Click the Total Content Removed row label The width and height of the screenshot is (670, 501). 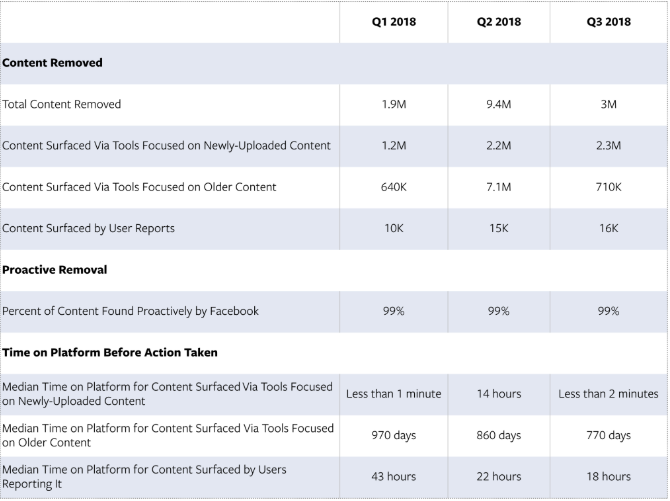click(x=62, y=104)
